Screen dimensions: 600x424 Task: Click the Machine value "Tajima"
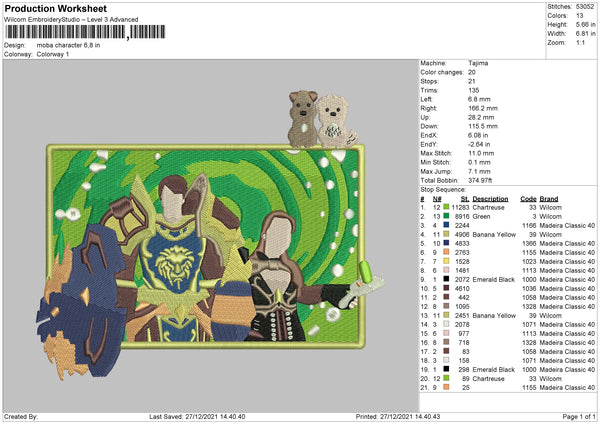tap(478, 63)
